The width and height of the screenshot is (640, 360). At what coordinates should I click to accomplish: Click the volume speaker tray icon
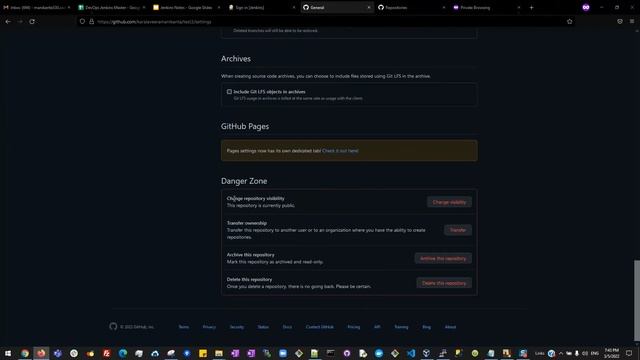(x=585, y=353)
